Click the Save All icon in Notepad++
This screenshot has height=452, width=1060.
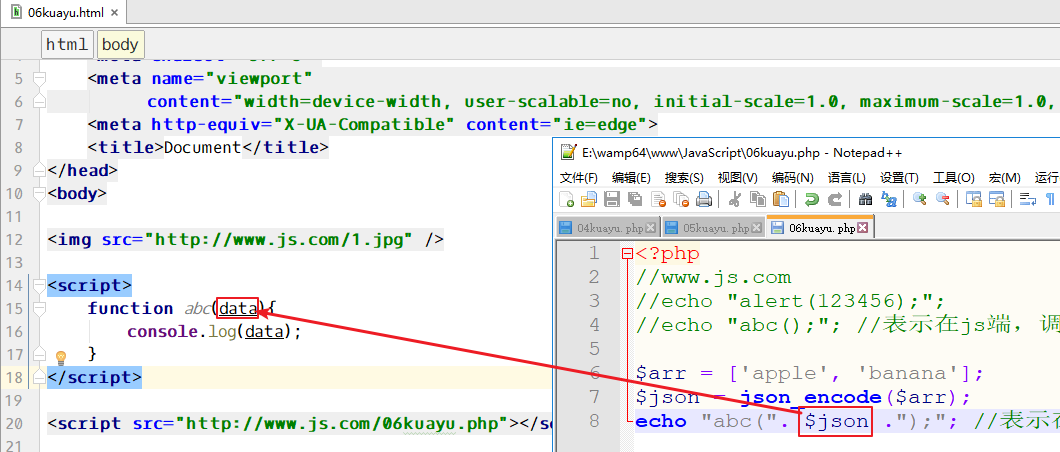[635, 199]
